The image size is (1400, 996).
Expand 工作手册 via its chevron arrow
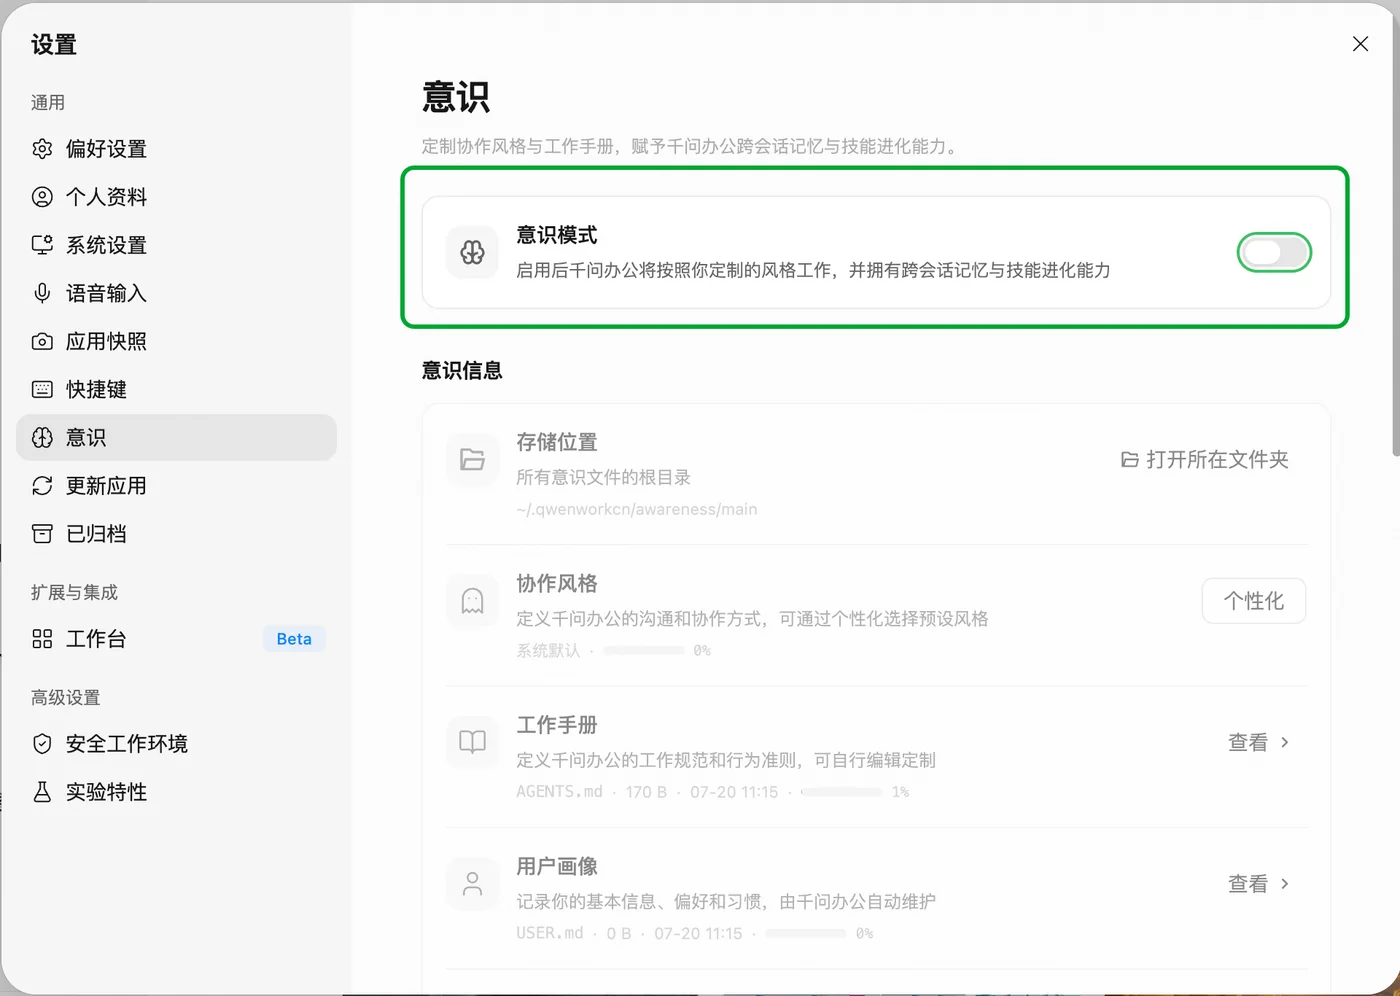tap(1285, 742)
